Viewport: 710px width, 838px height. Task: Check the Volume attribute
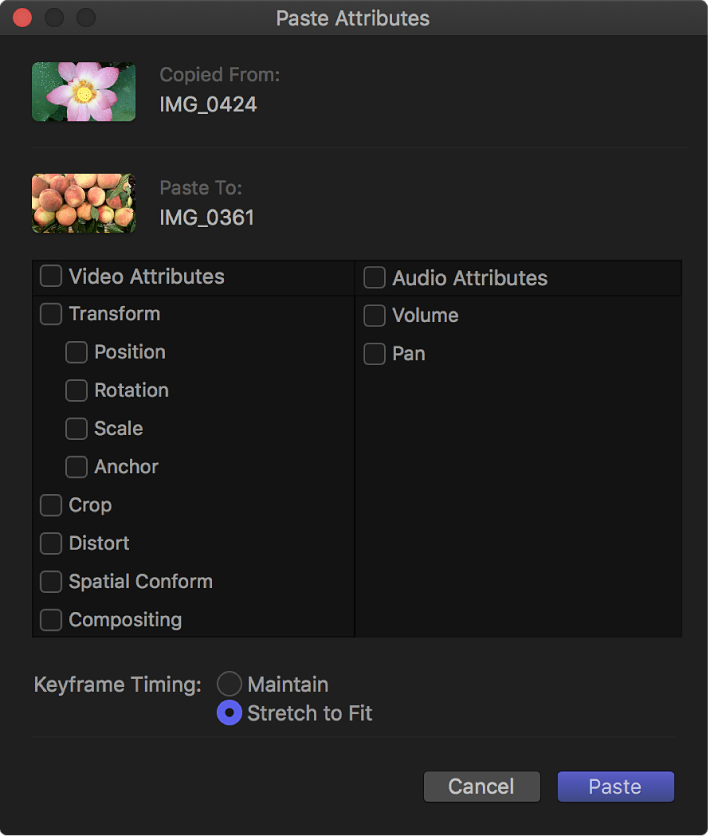(x=374, y=315)
